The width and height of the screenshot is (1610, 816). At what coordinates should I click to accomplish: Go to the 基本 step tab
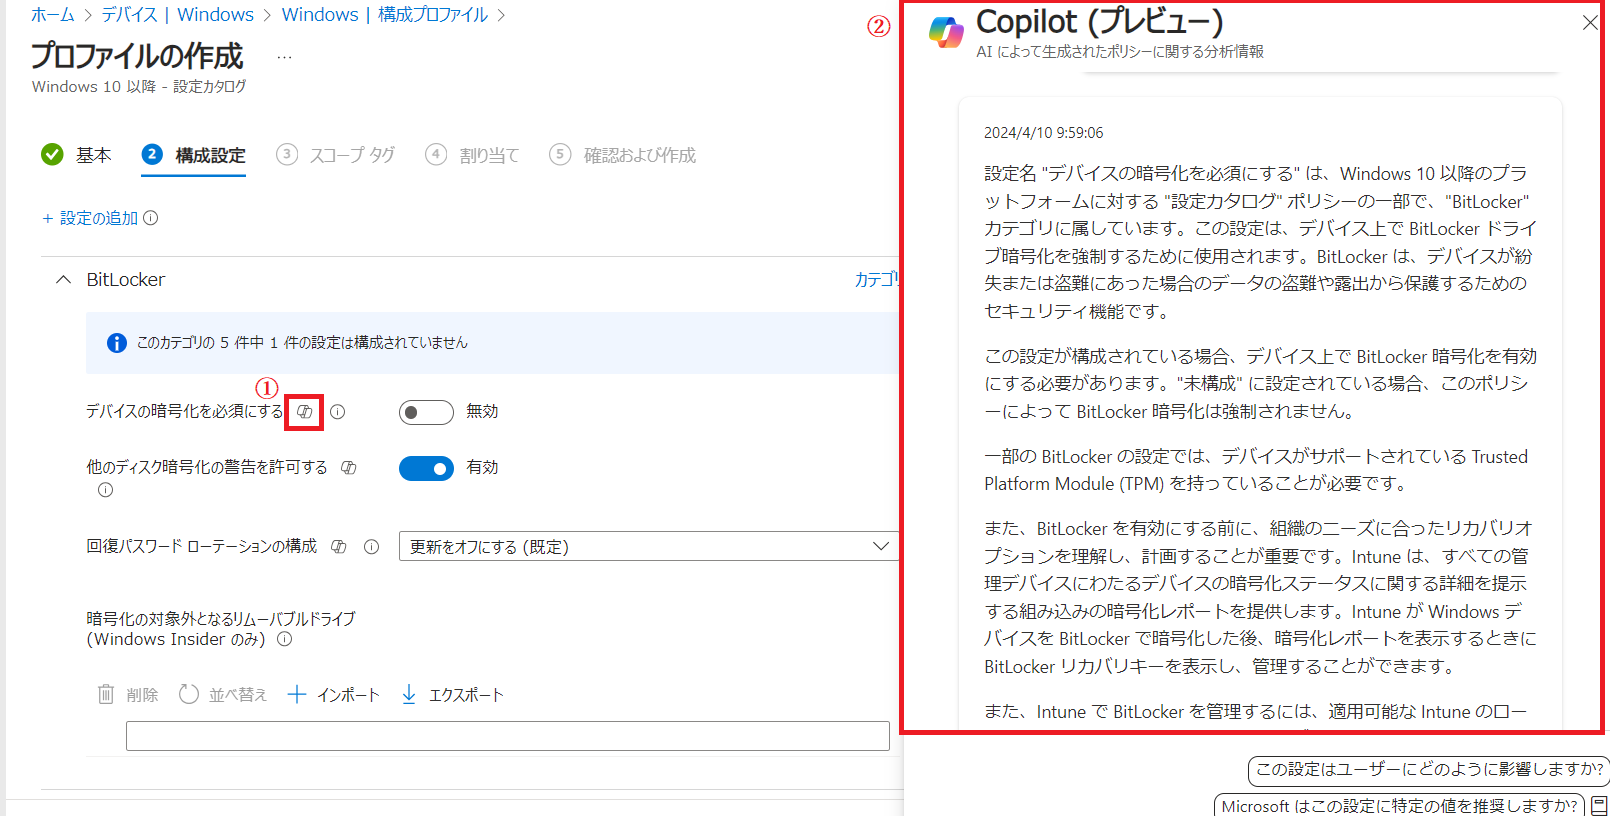coord(77,155)
